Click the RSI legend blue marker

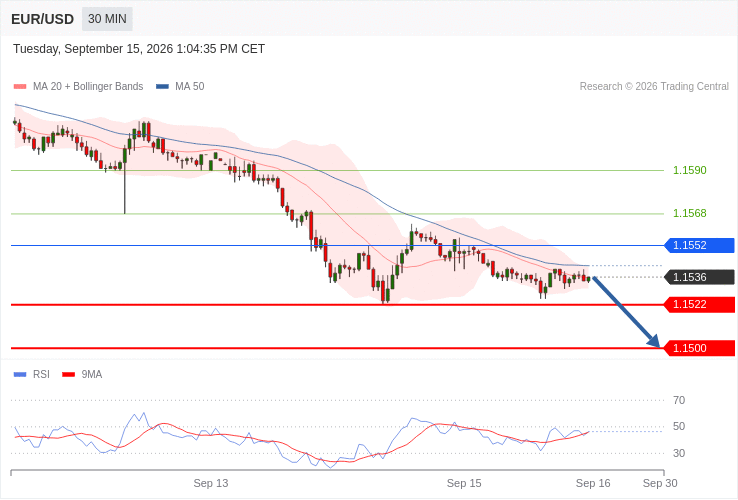click(x=20, y=375)
